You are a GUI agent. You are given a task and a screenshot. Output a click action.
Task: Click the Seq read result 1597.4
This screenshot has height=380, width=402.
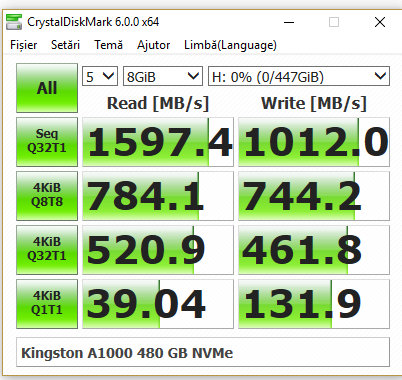(x=158, y=142)
